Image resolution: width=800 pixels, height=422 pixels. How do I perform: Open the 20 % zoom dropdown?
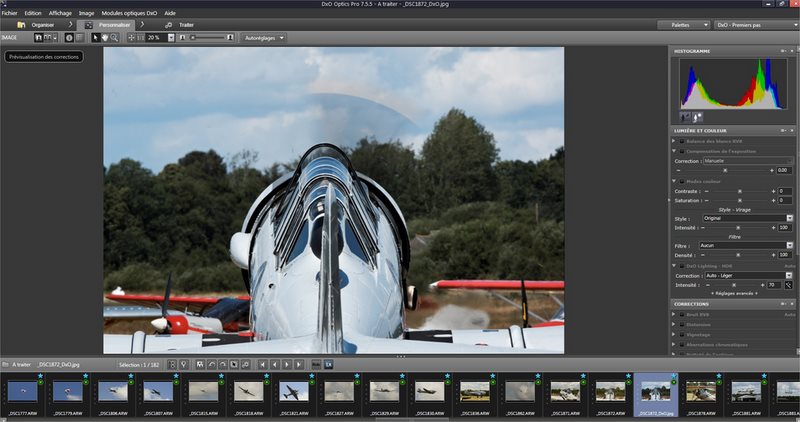[171, 38]
